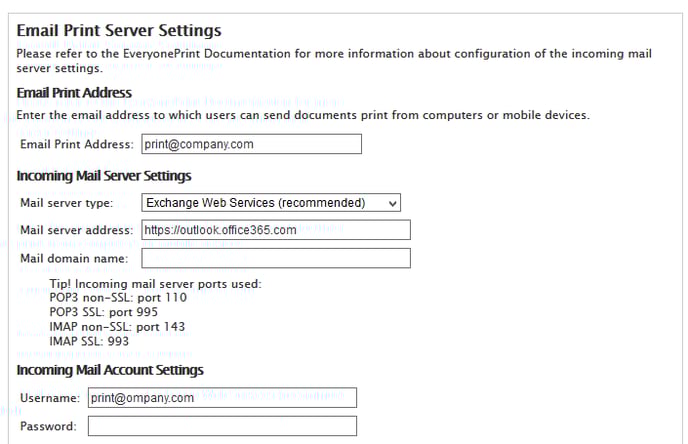Click the 'Email Print Address:' field label
This screenshot has height=444, width=688.
point(77,144)
